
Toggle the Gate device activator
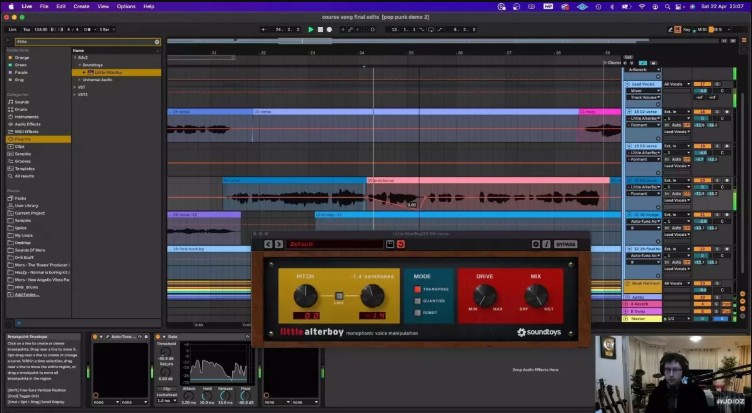tap(158, 337)
